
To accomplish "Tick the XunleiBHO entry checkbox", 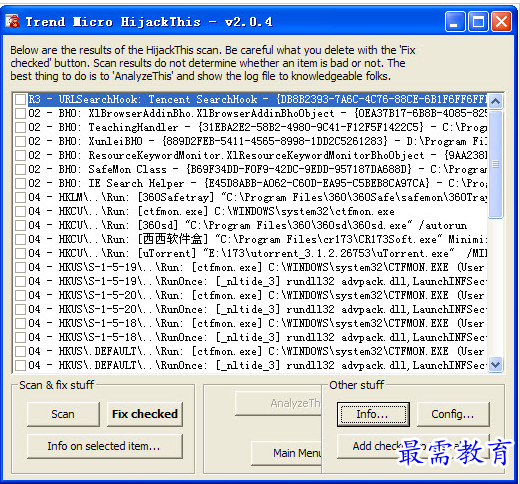I will pyautogui.click(x=21, y=141).
